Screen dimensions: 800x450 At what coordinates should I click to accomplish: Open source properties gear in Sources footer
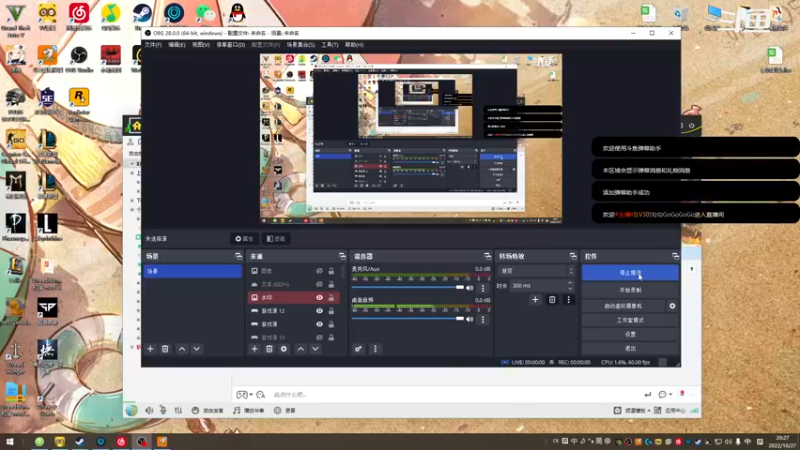click(x=284, y=349)
